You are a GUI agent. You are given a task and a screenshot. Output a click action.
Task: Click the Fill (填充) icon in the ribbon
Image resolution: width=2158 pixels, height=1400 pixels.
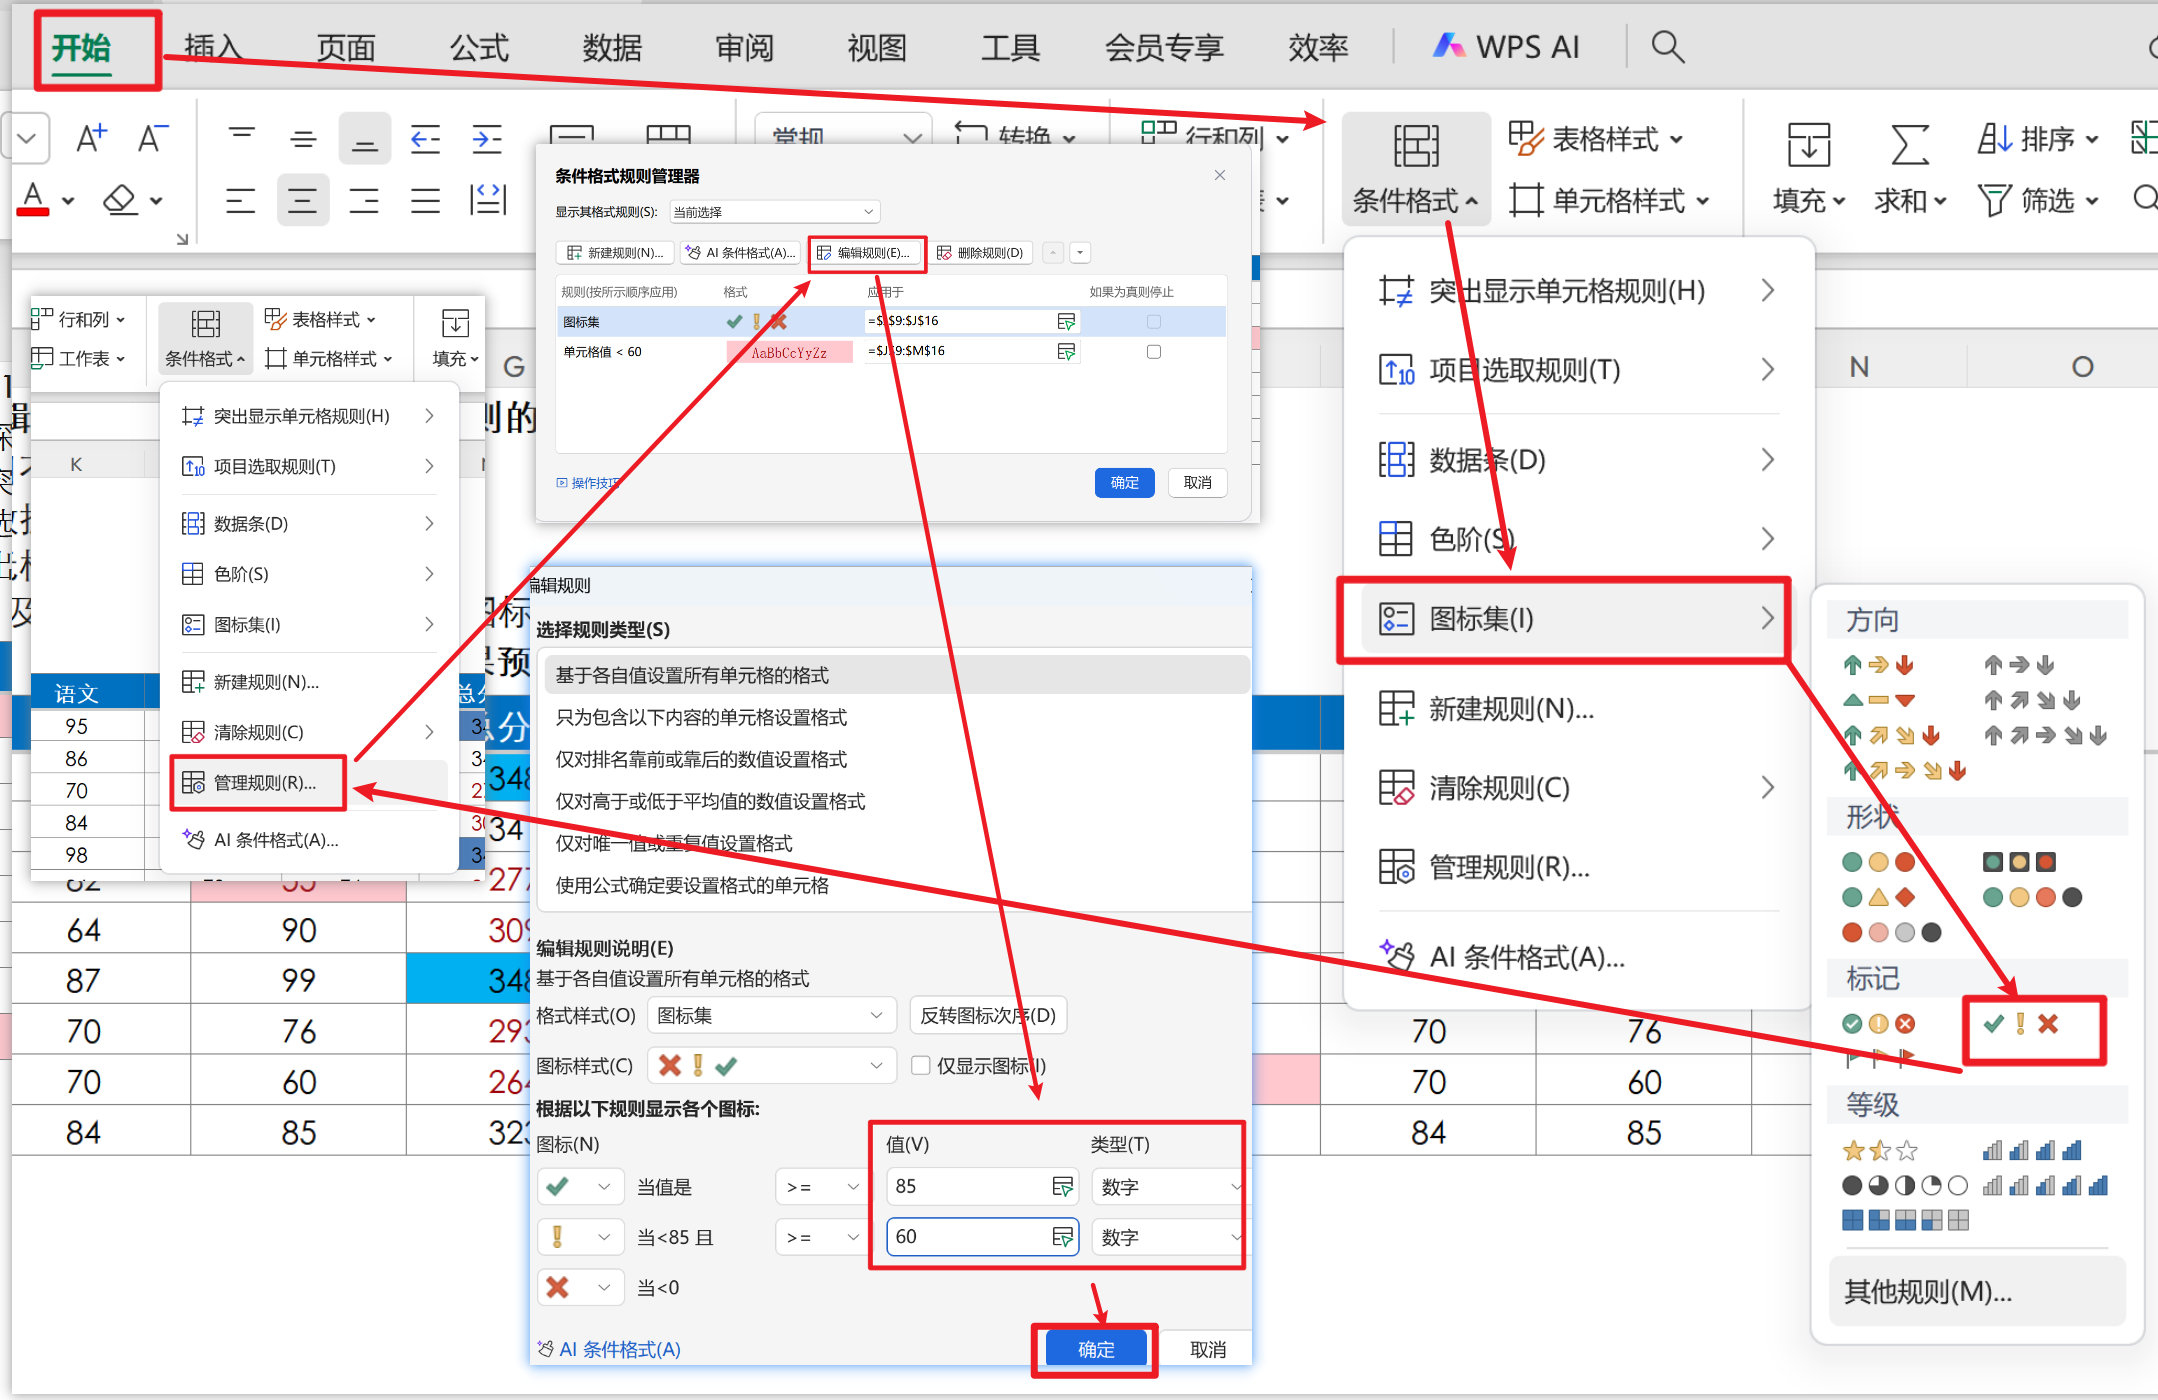point(1808,145)
